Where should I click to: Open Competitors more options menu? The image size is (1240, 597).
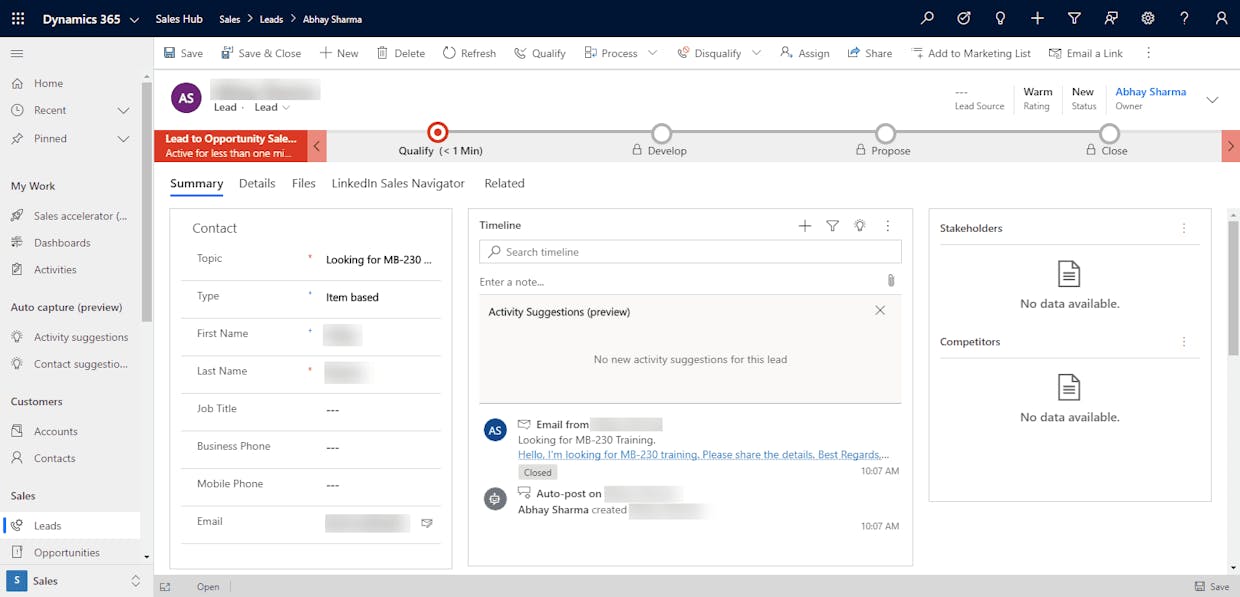[1184, 341]
